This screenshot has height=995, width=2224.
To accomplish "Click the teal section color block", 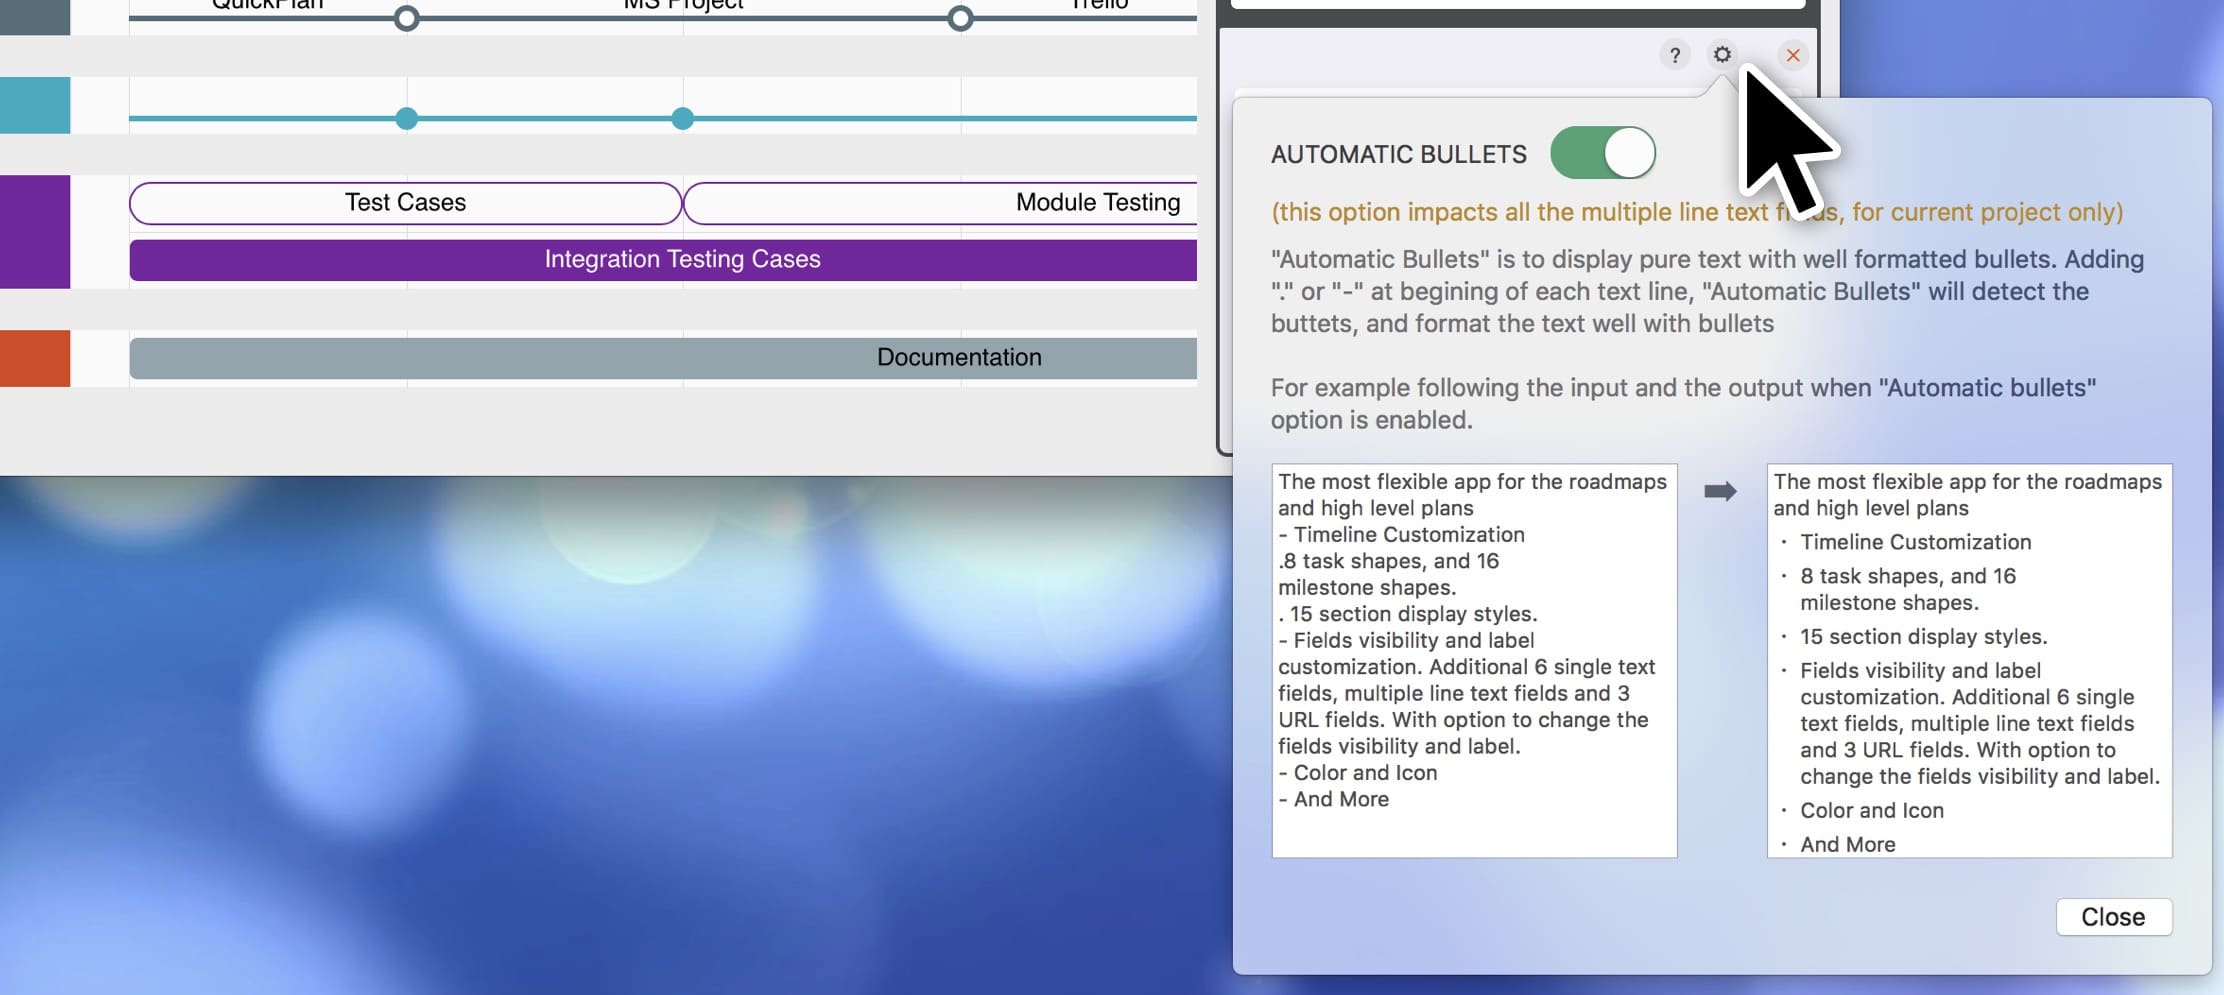I will (35, 105).
